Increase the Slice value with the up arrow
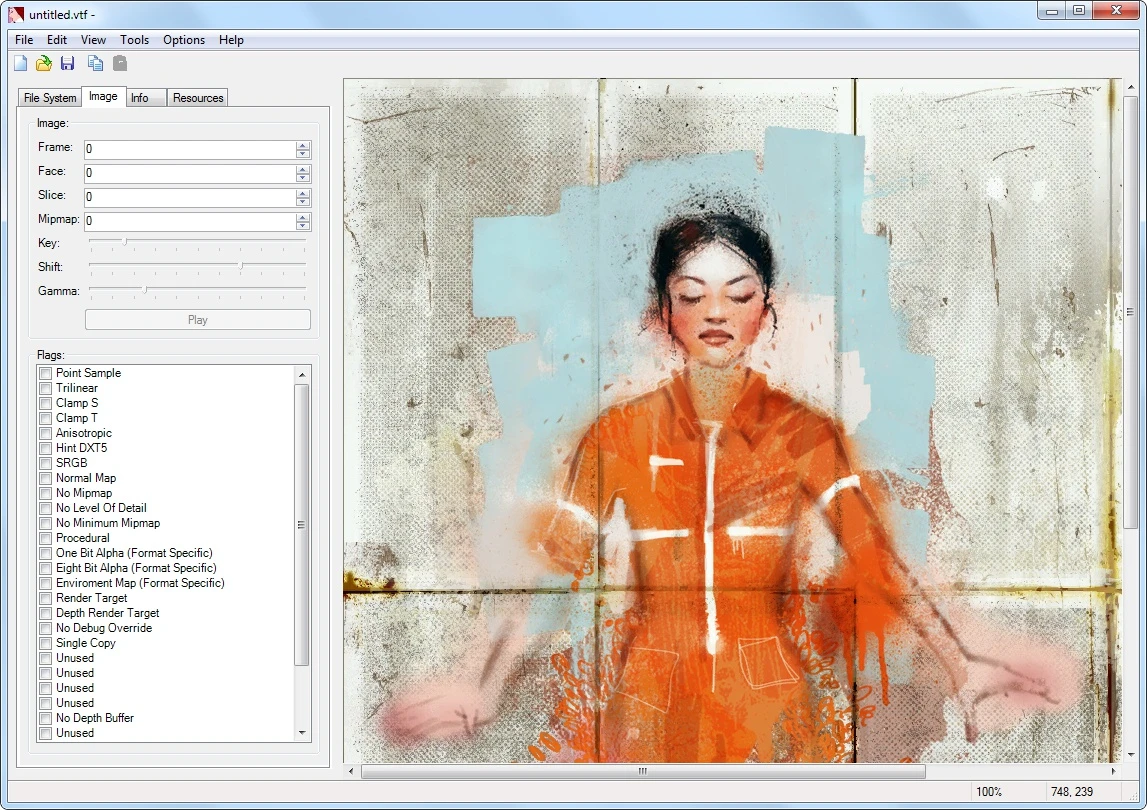The height and width of the screenshot is (810, 1147). (x=303, y=192)
